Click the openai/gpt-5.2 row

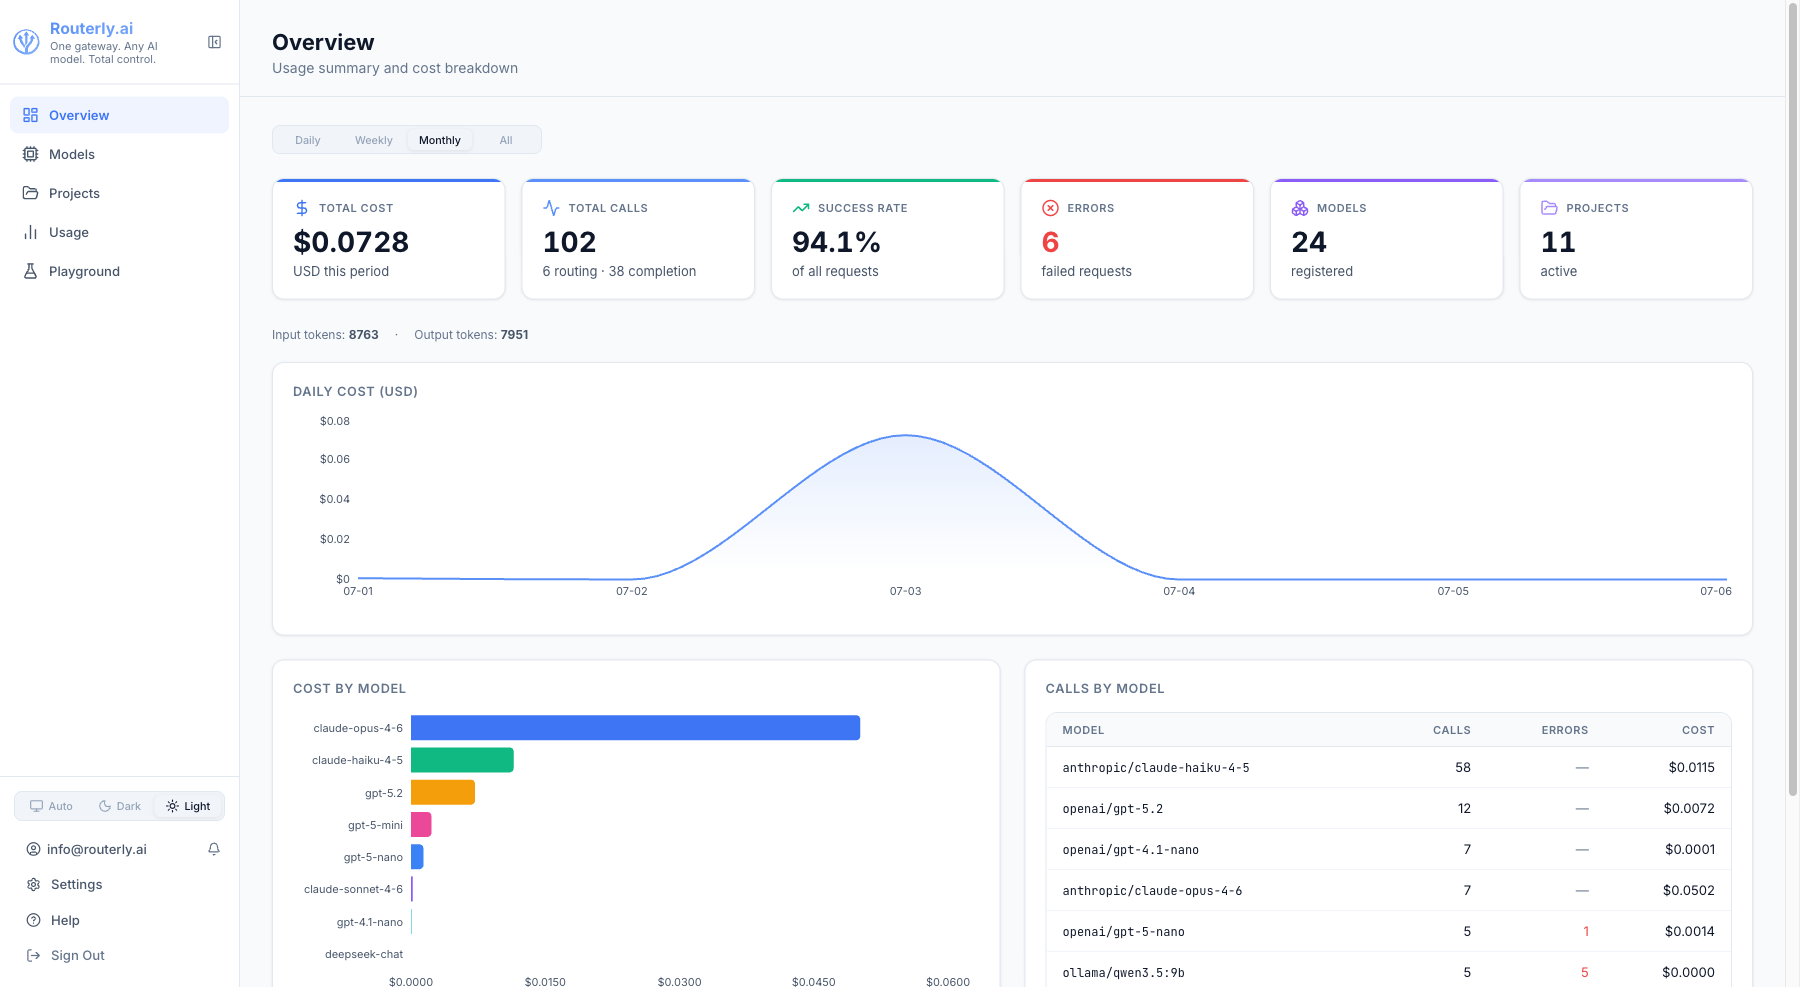1388,808
